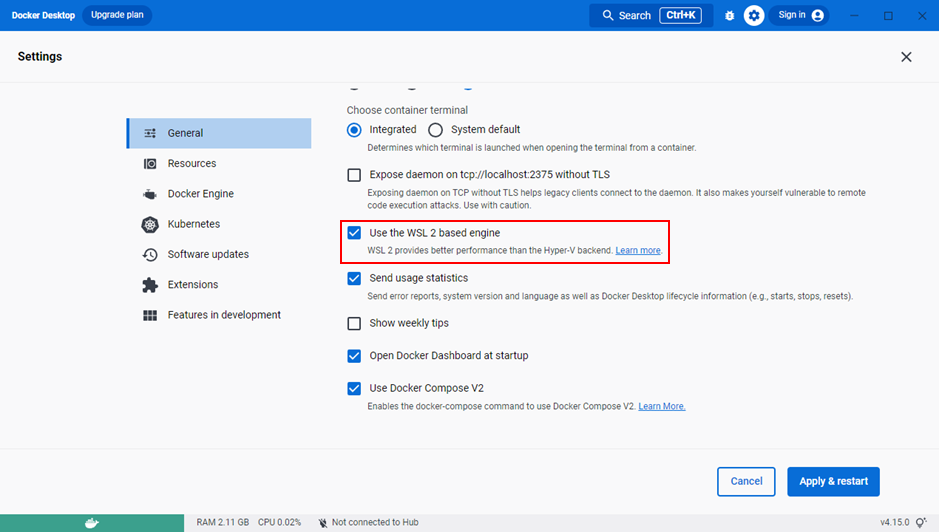Image resolution: width=939 pixels, height=532 pixels.
Task: Click the CPU 0.02% status text
Action: (280, 522)
